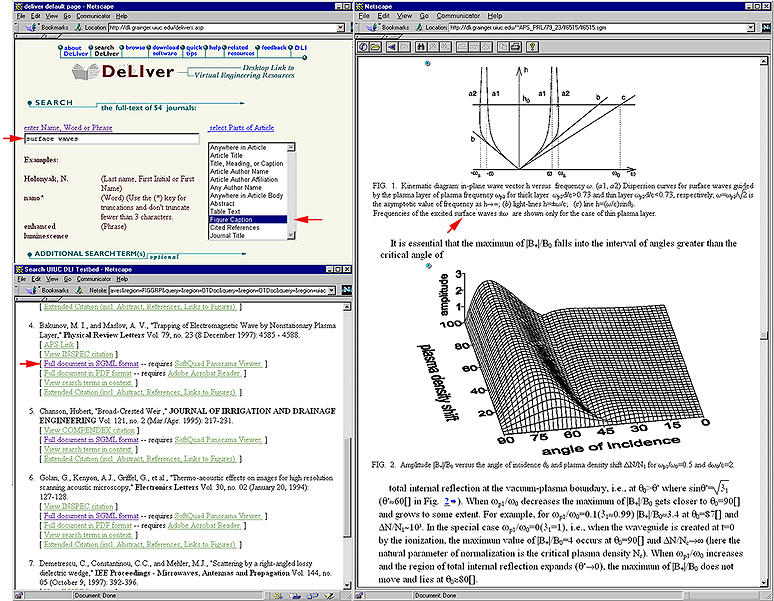The height and width of the screenshot is (601, 774).
Task: Click the search field containing 'surface waves'
Action: point(112,139)
